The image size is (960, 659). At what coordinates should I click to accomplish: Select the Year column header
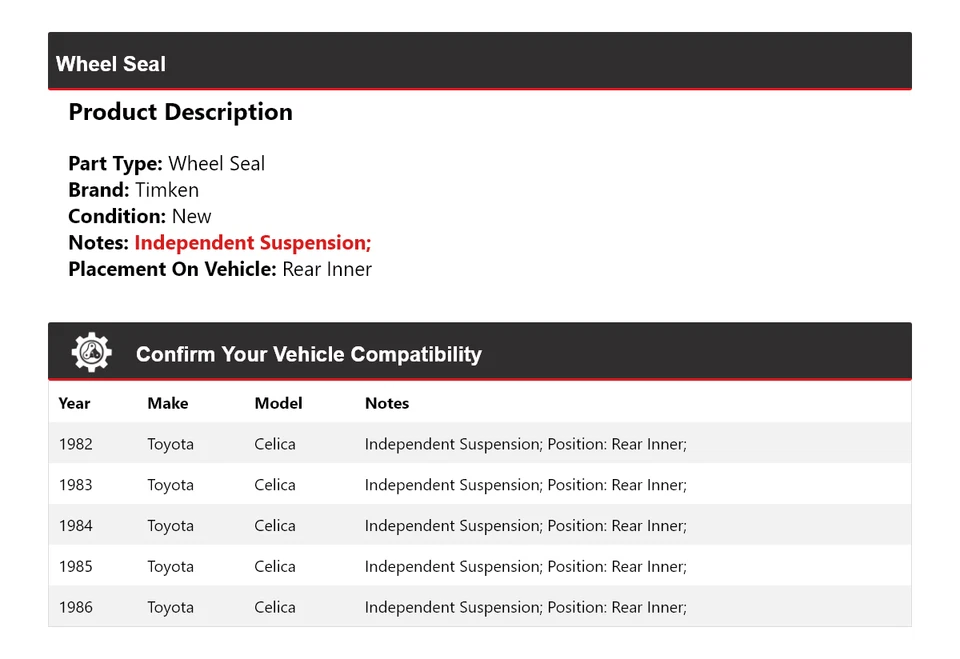click(x=74, y=403)
